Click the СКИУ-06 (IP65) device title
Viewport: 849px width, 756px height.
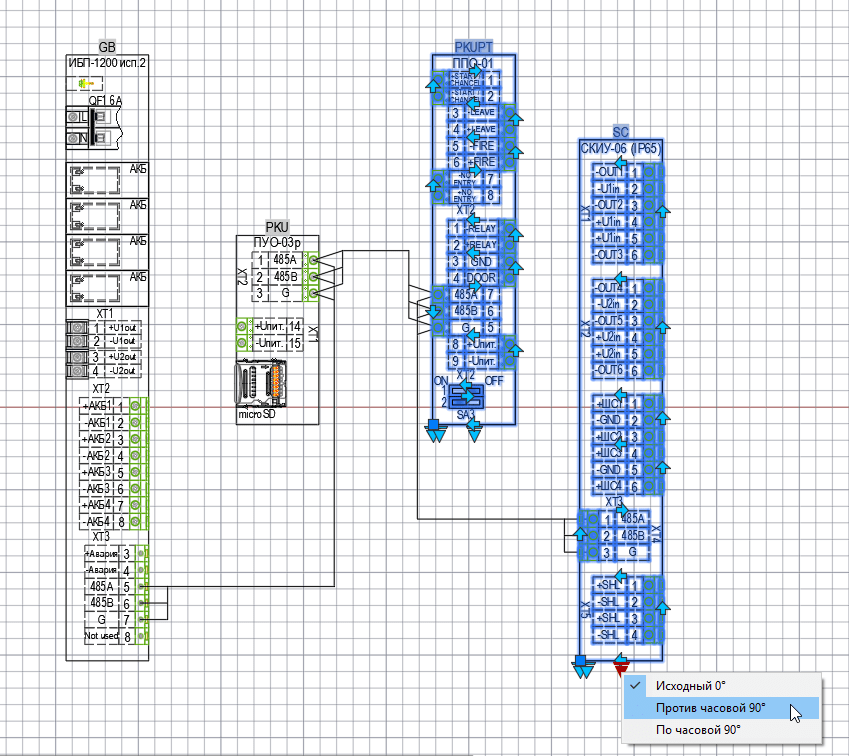[x=619, y=149]
